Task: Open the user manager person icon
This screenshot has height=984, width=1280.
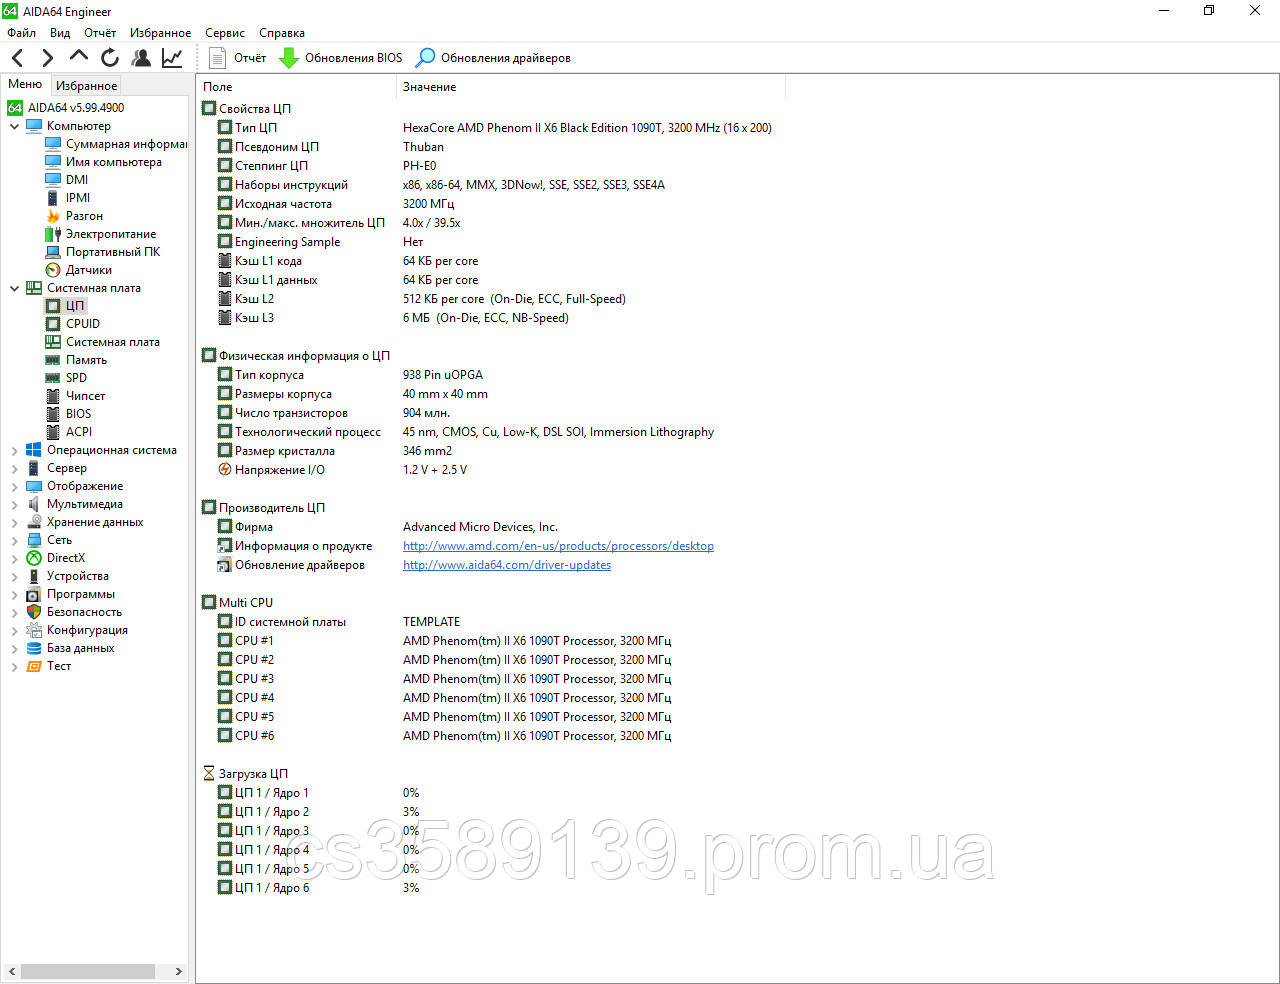Action: point(141,58)
